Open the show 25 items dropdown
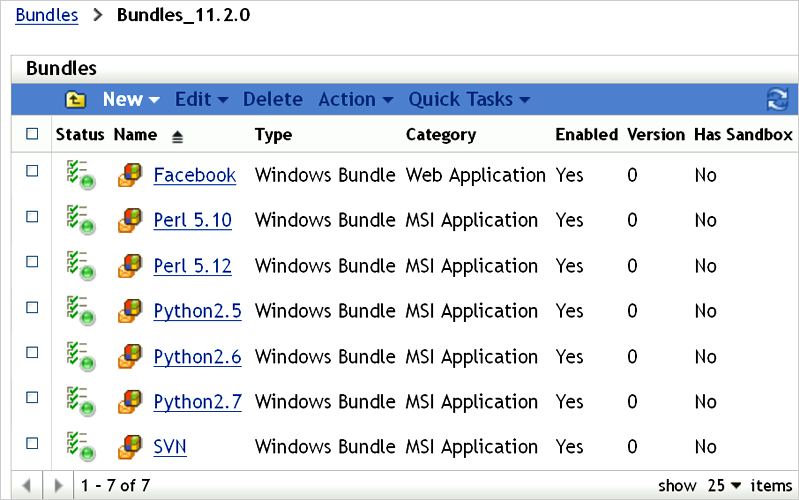Viewport: 799px width, 500px height. click(x=725, y=485)
